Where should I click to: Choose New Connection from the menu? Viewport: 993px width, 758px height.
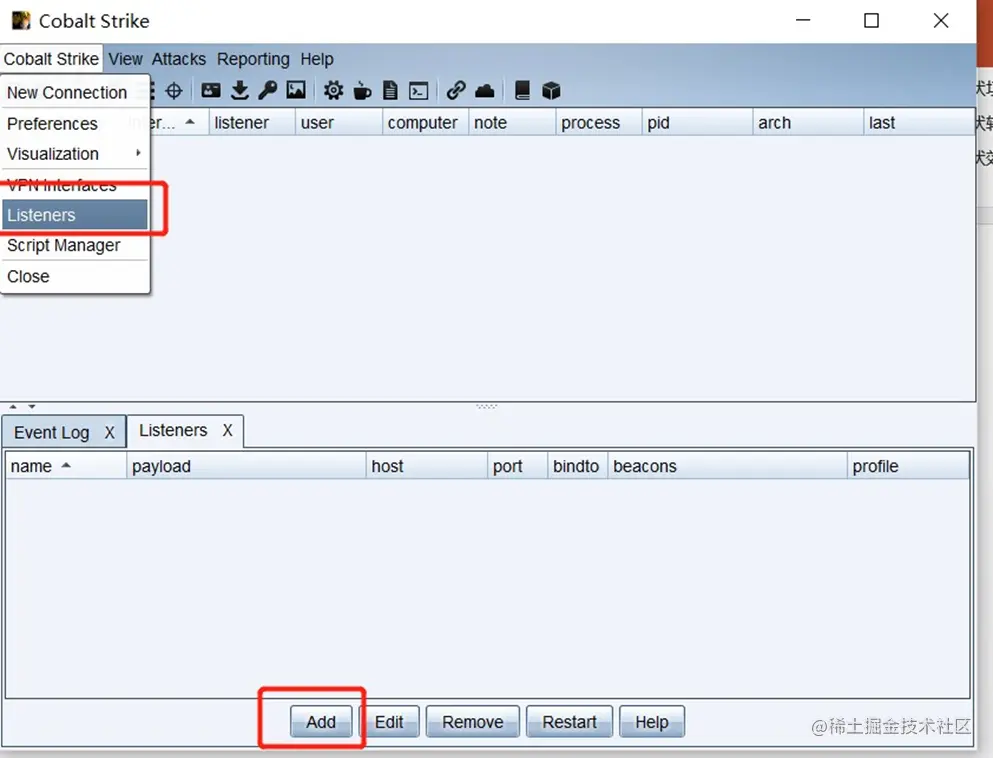(x=75, y=92)
